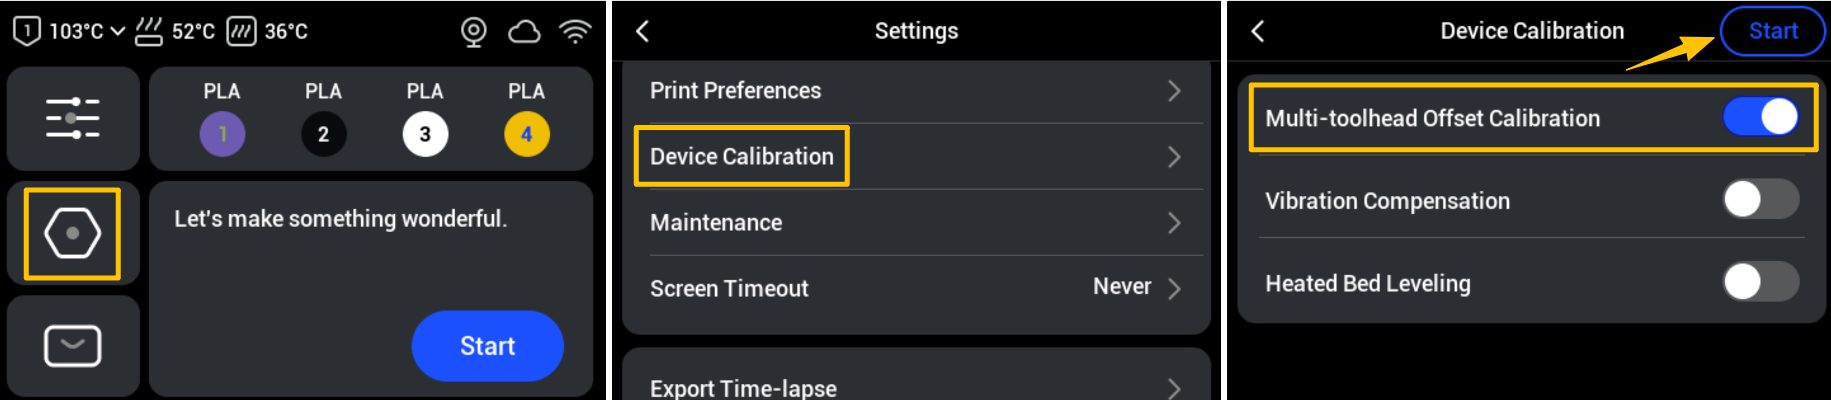Screen dimensions: 1831x400
Task: Expand the Print Preferences chevron
Action: pyautogui.click(x=1174, y=91)
